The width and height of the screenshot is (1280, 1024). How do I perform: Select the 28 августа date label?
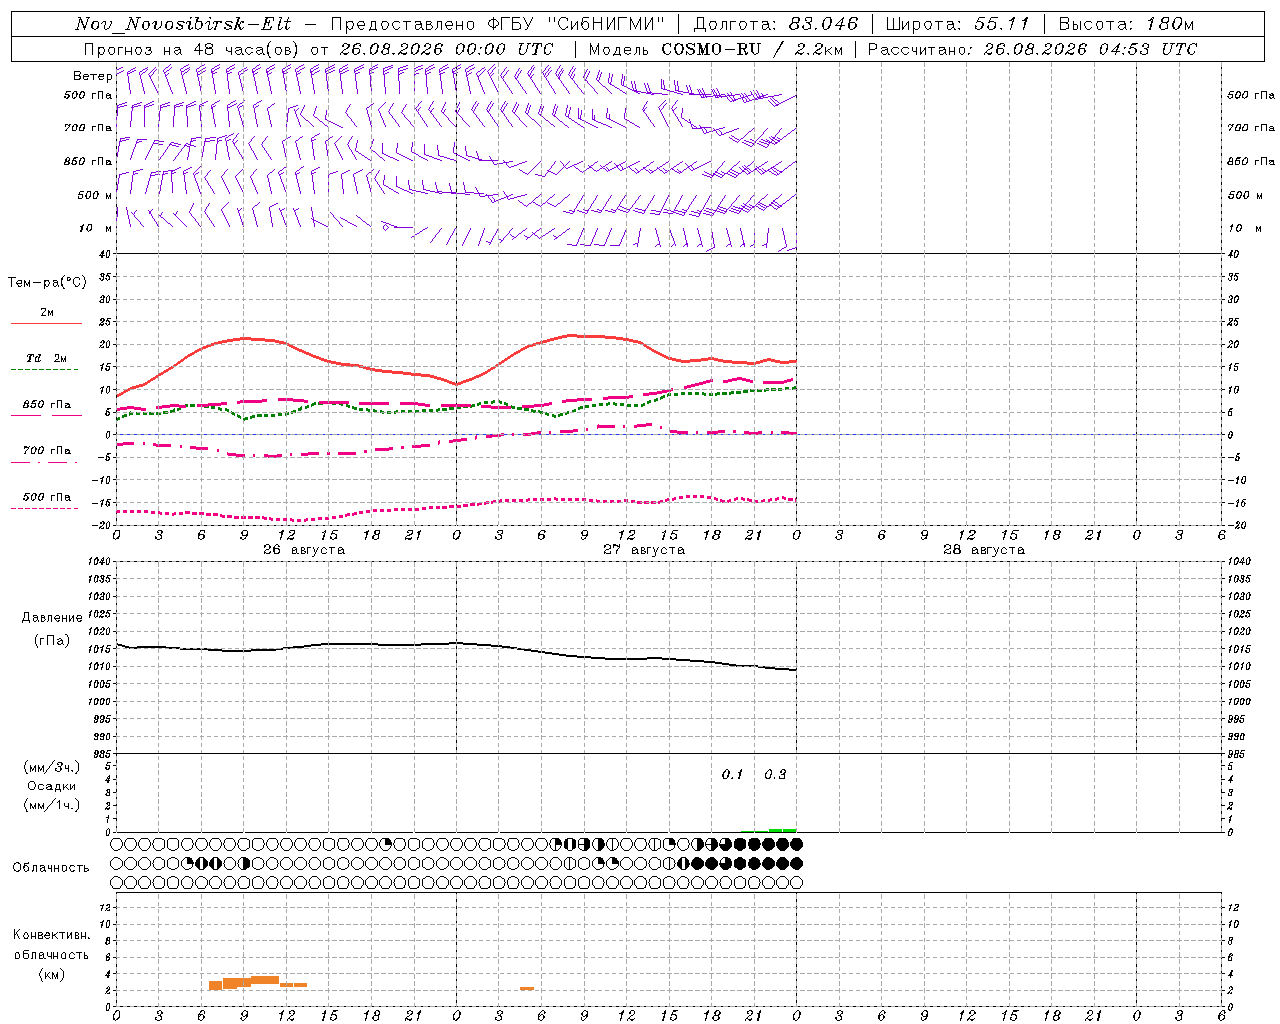pyautogui.click(x=984, y=550)
